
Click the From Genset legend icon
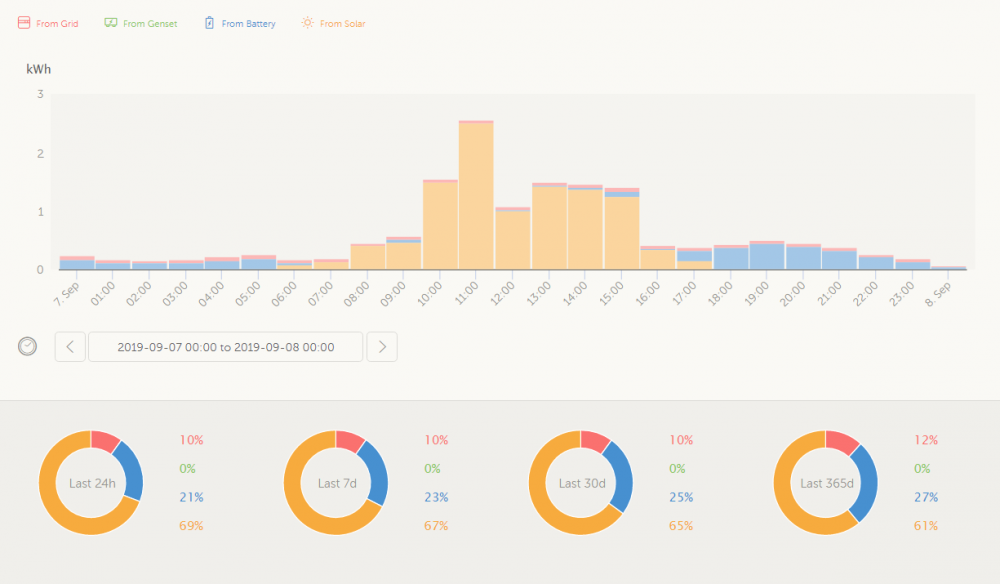(111, 23)
